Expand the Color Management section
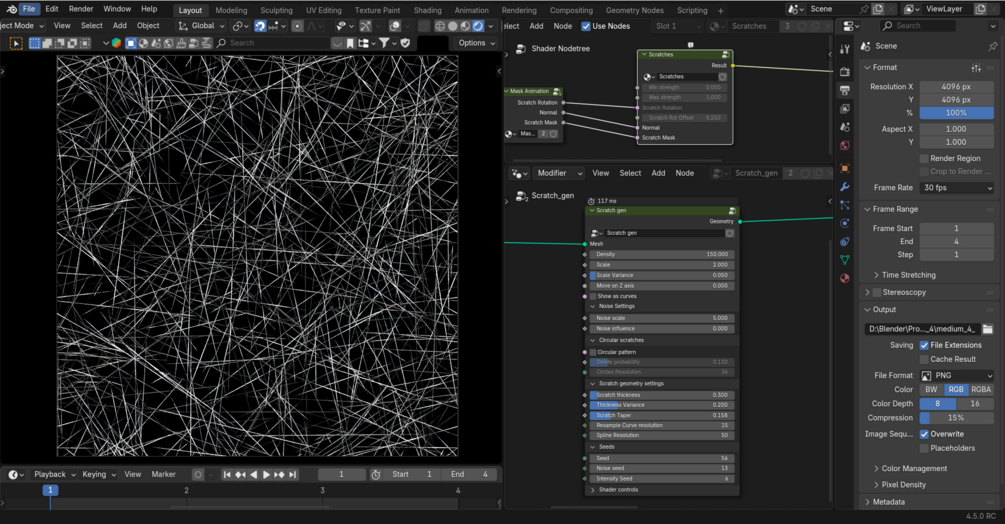The height and width of the screenshot is (524, 1005). tap(914, 468)
